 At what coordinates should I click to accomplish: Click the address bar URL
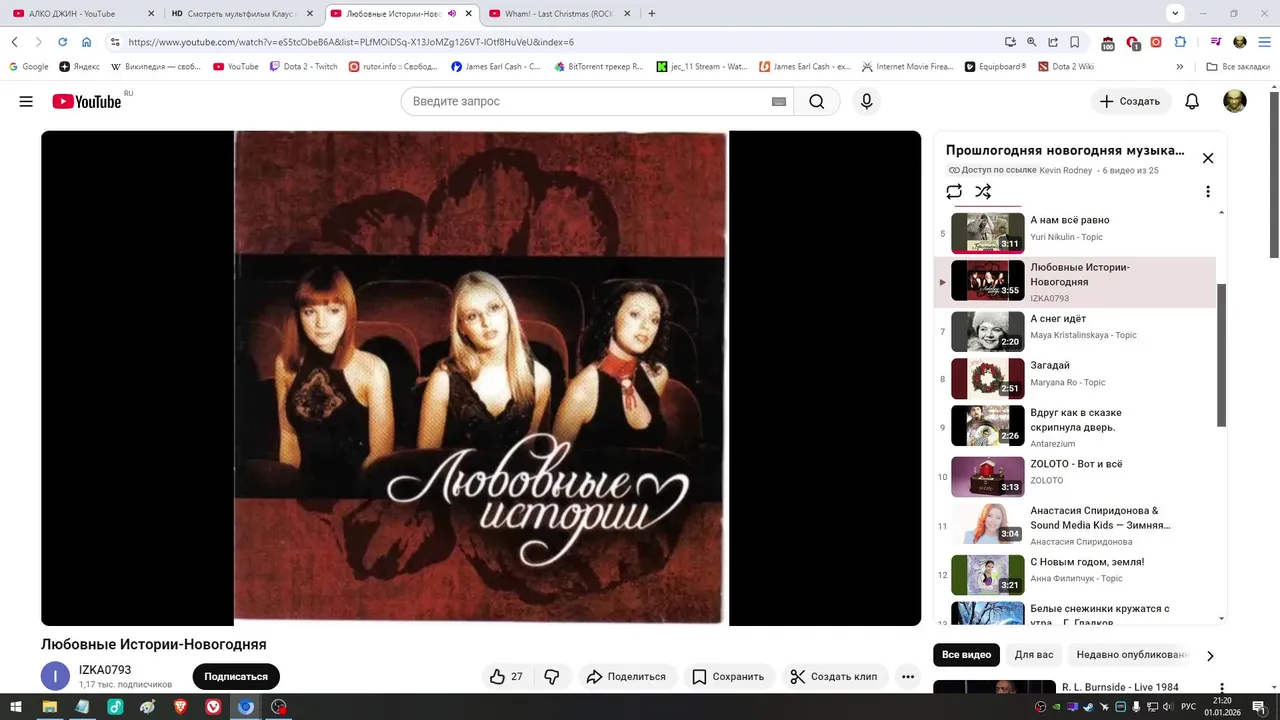tap(351, 42)
